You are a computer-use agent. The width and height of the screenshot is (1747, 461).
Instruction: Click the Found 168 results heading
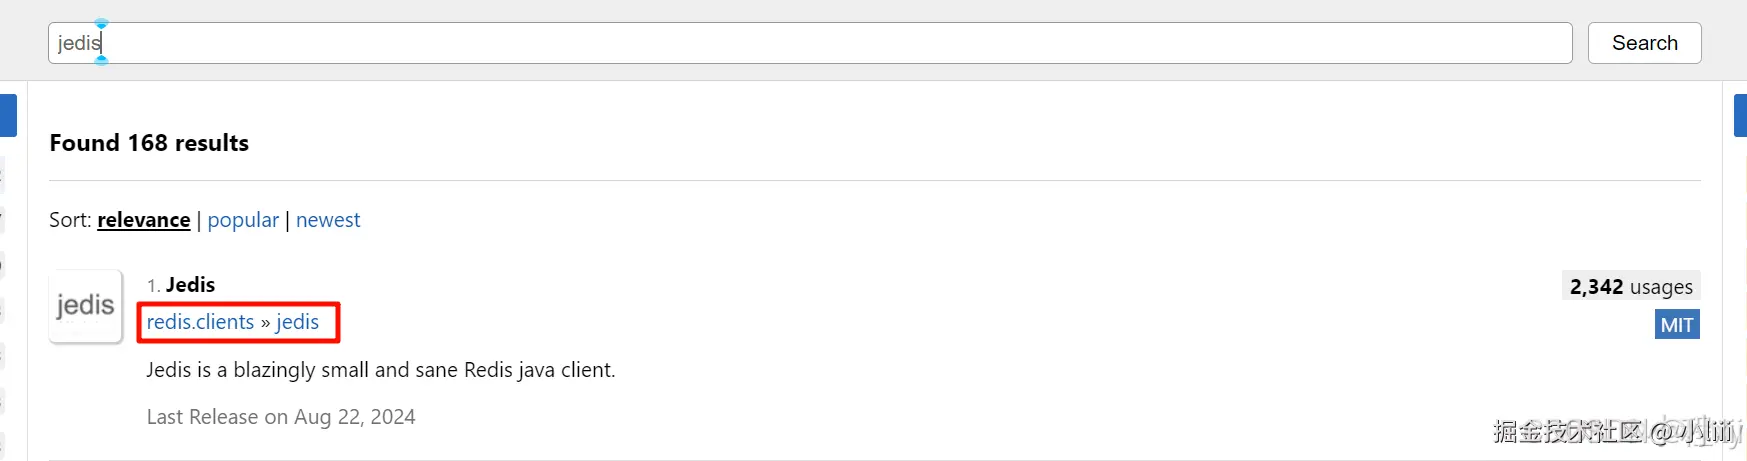149,143
